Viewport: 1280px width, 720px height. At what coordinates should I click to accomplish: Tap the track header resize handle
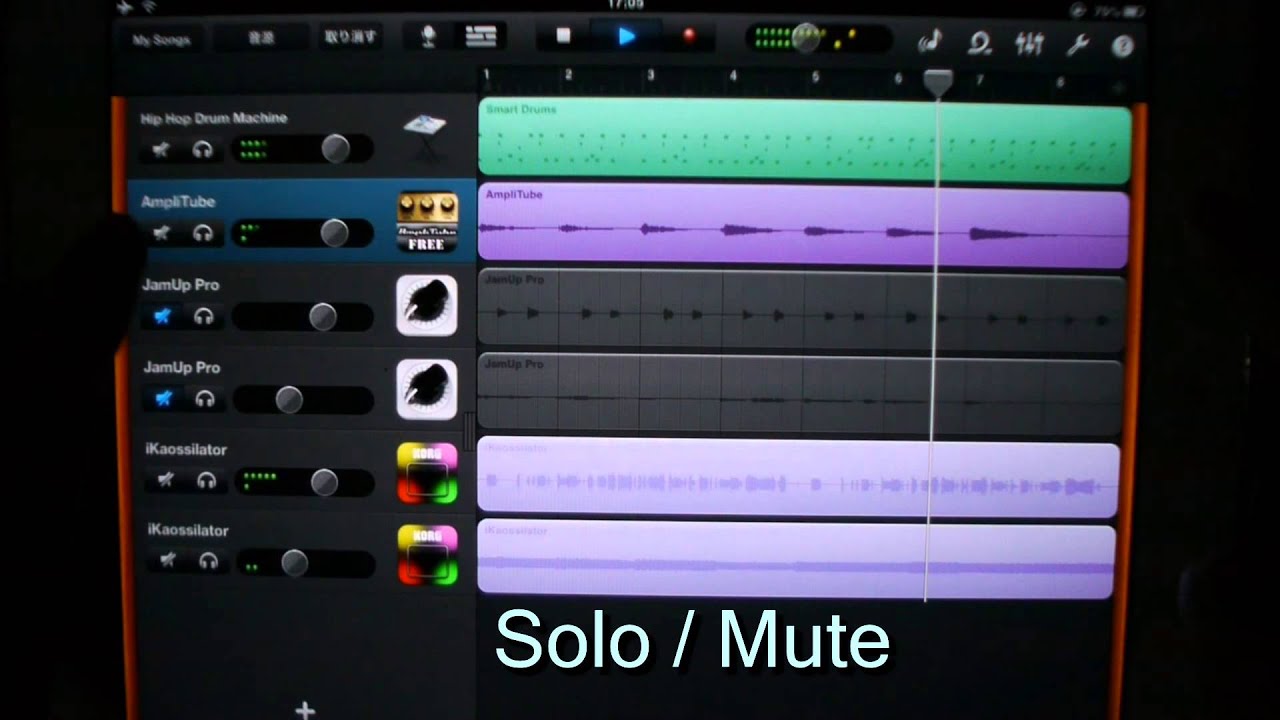coord(468,430)
